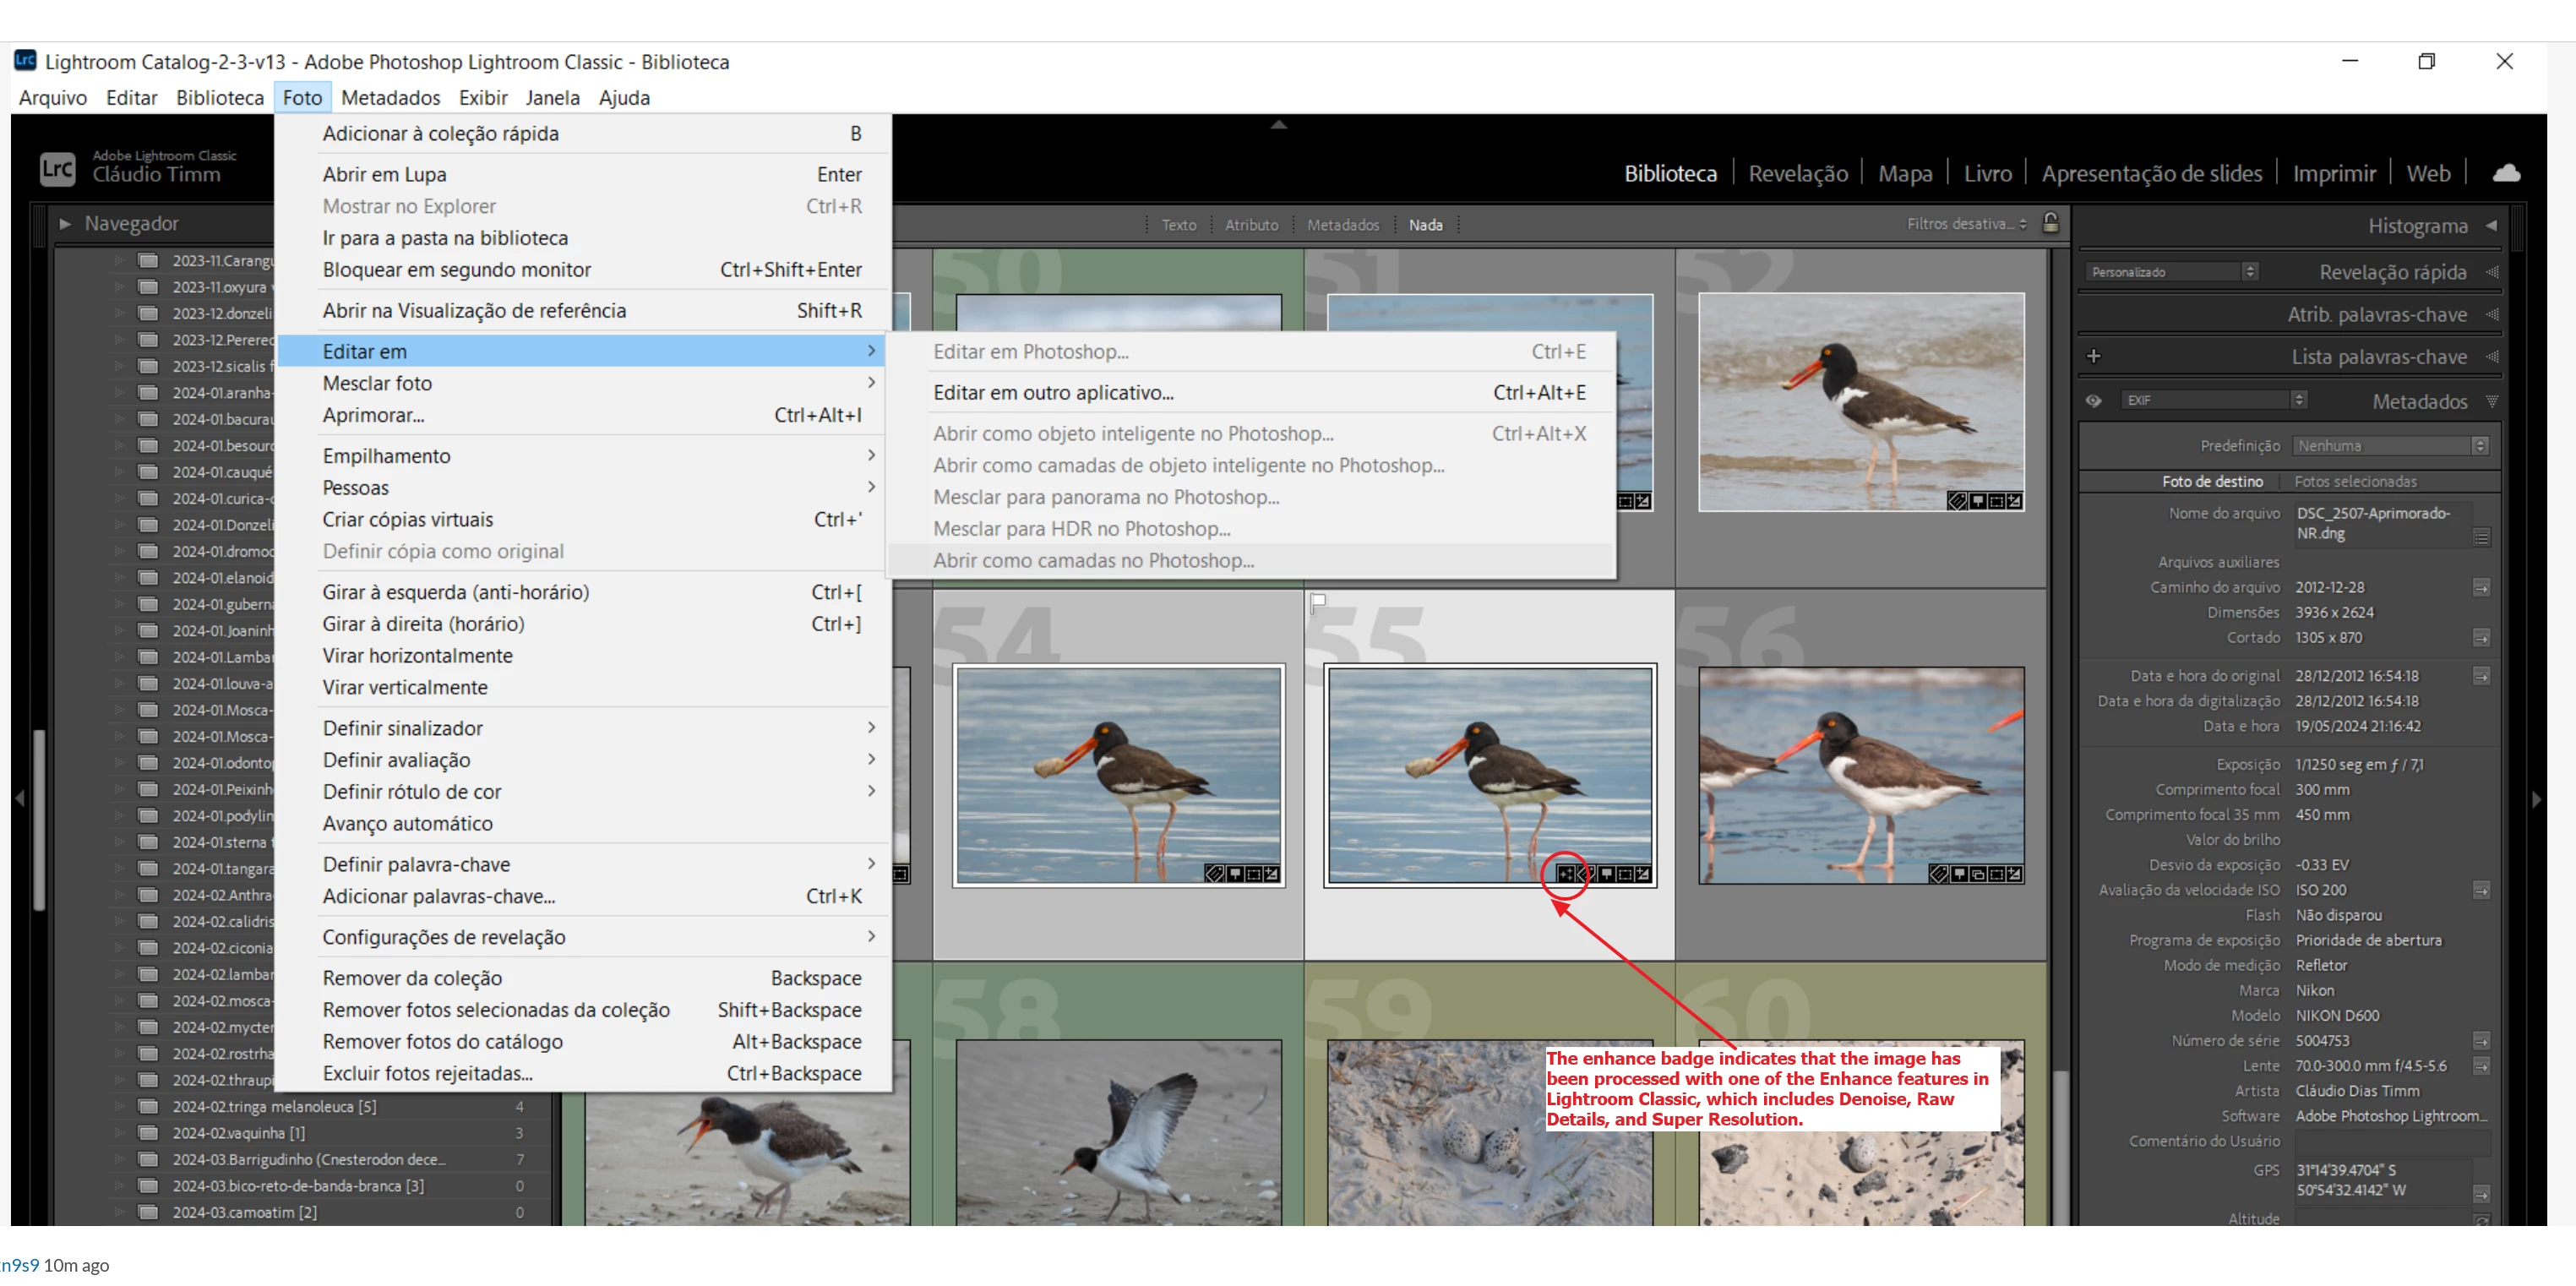Click the cloud sync status icon
This screenshot has width=2576, height=1286.
(x=2506, y=173)
